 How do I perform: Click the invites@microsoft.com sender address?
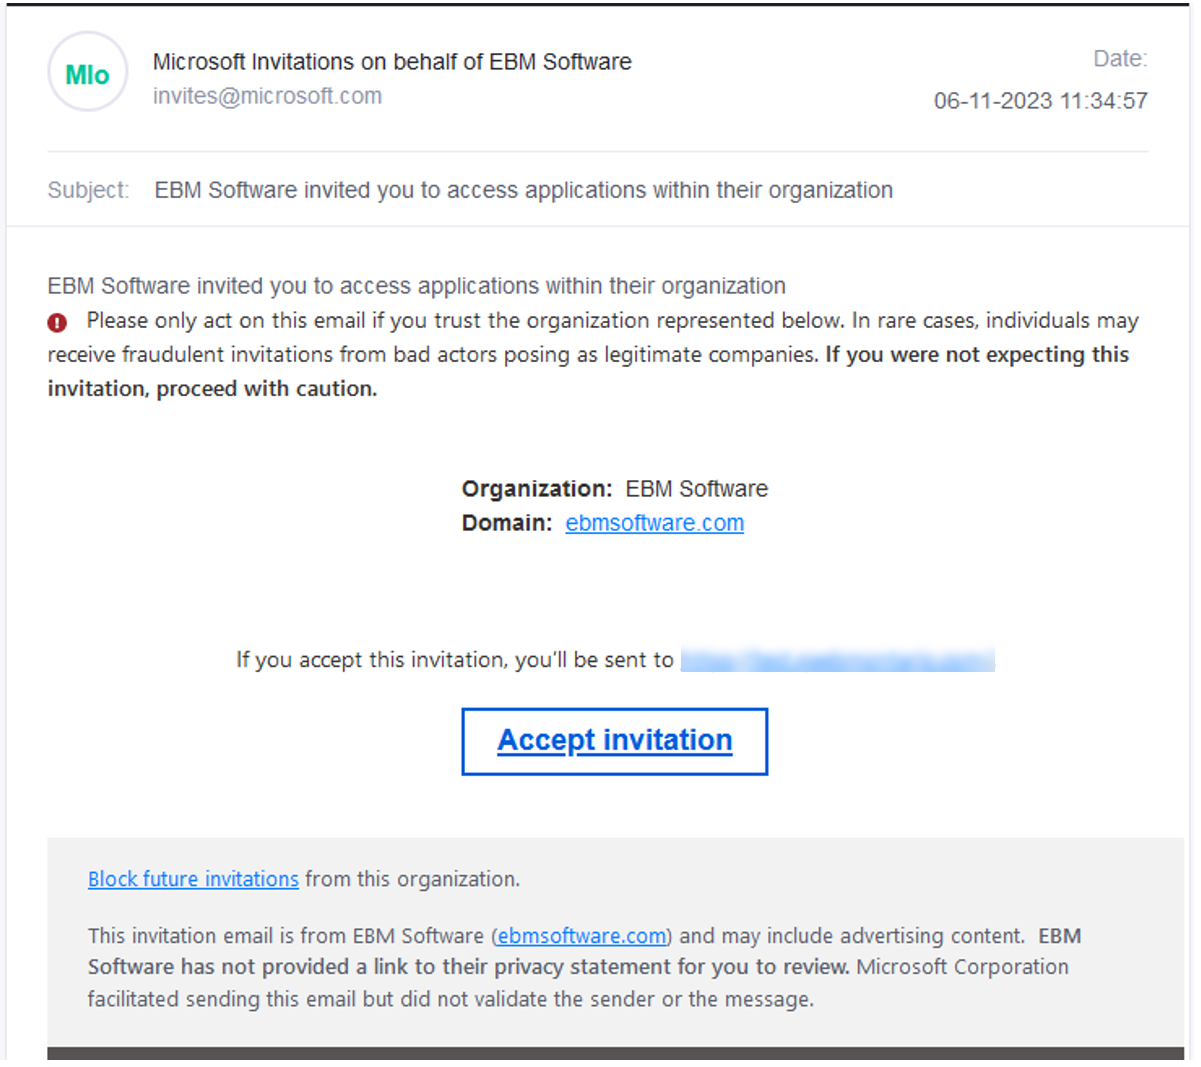point(267,96)
